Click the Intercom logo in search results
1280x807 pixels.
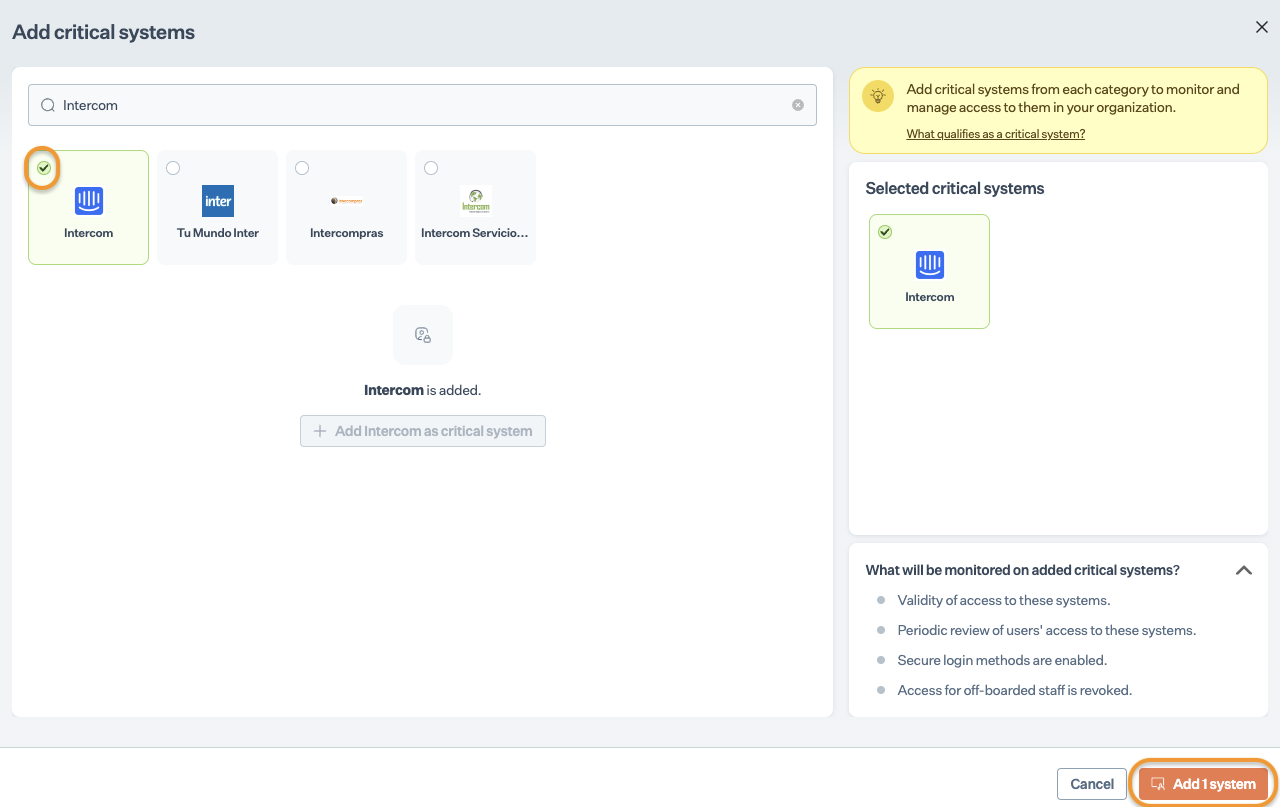click(89, 201)
